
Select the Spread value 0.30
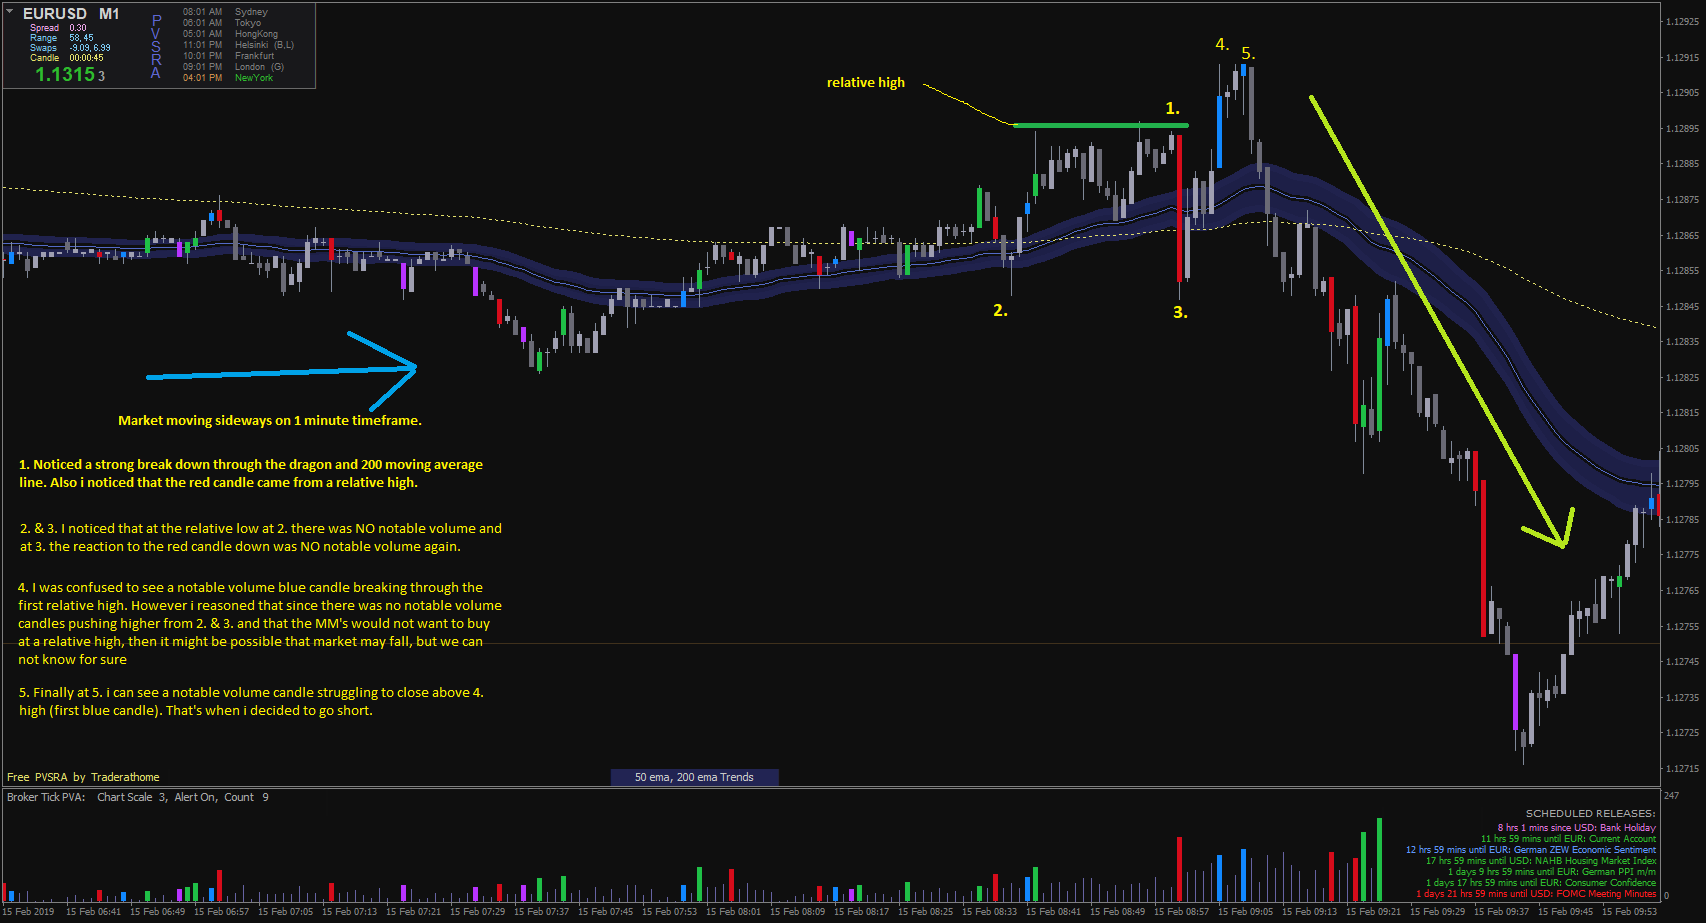point(78,28)
